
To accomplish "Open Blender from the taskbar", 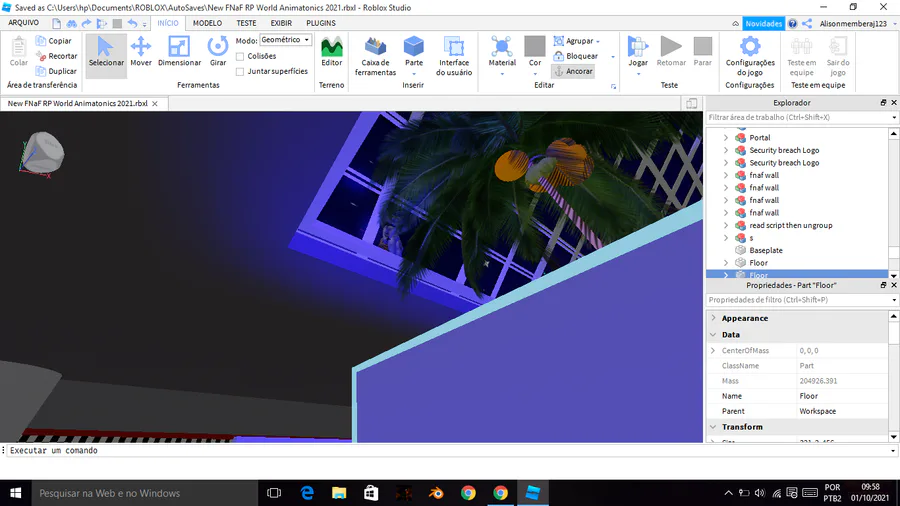I will (436, 493).
